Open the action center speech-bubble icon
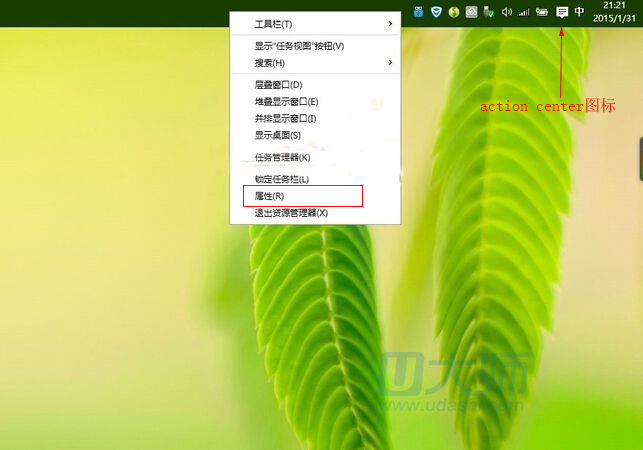 click(562, 12)
